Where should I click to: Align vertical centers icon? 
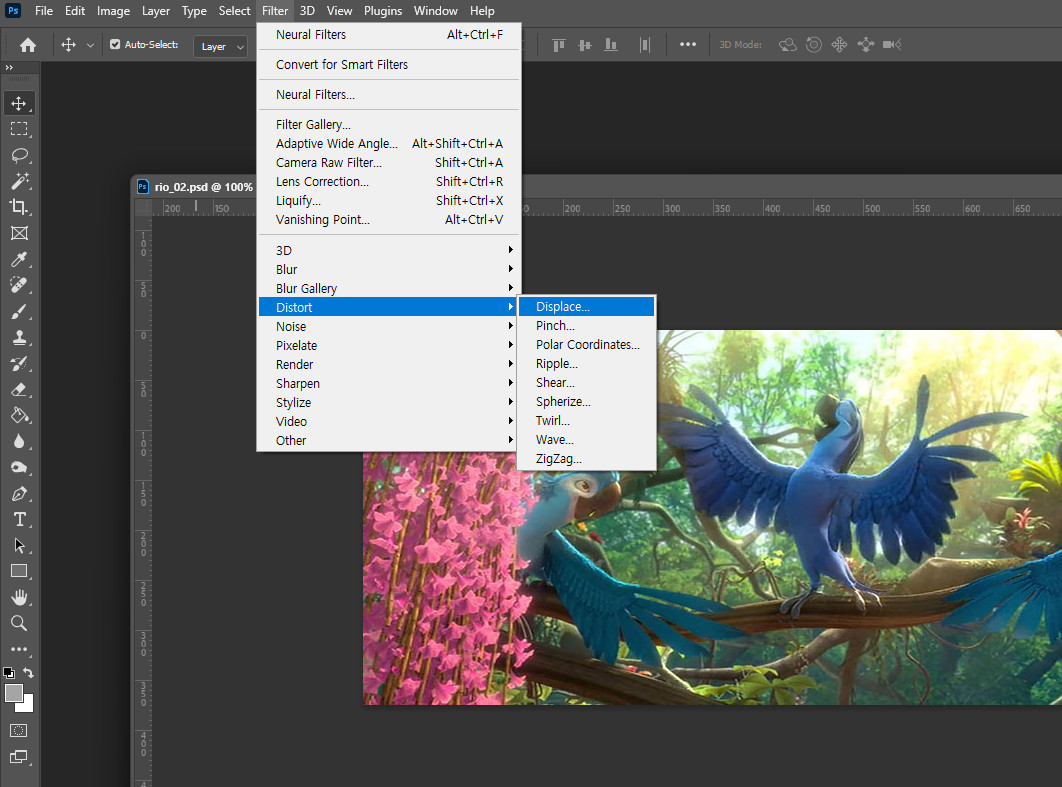coord(585,45)
